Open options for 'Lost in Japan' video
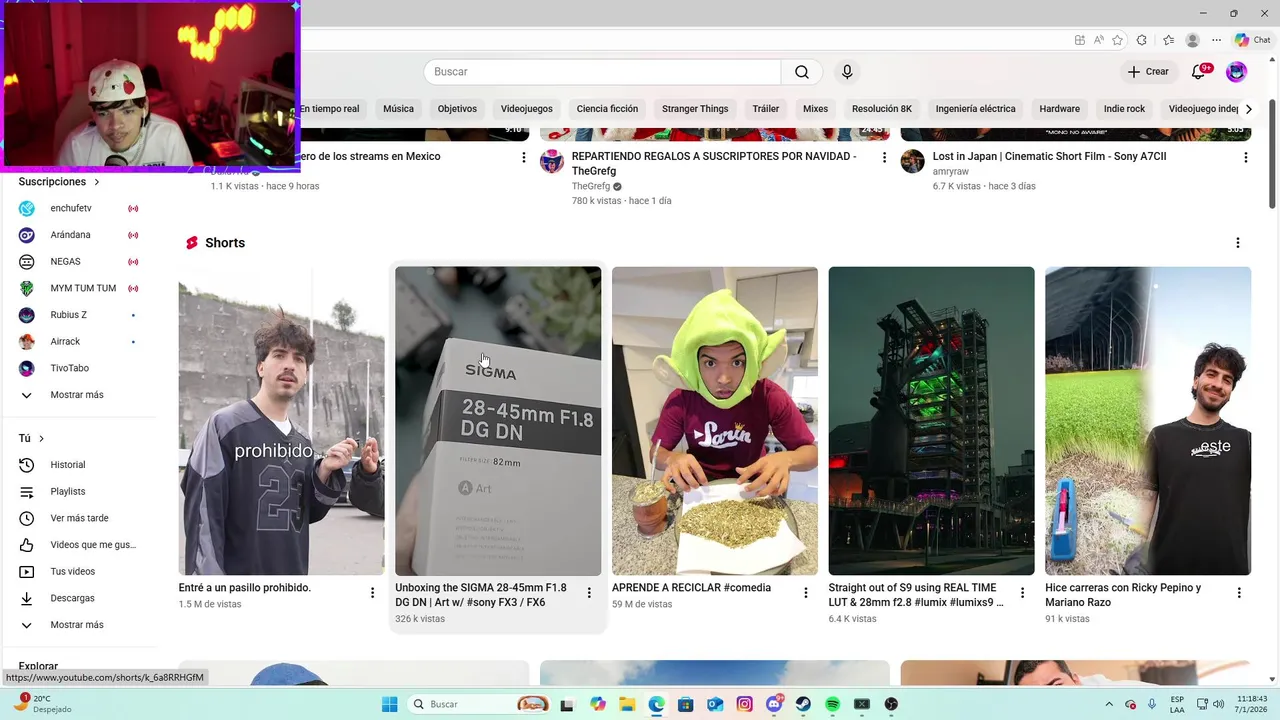The width and height of the screenshot is (1280, 720). pyautogui.click(x=1245, y=158)
